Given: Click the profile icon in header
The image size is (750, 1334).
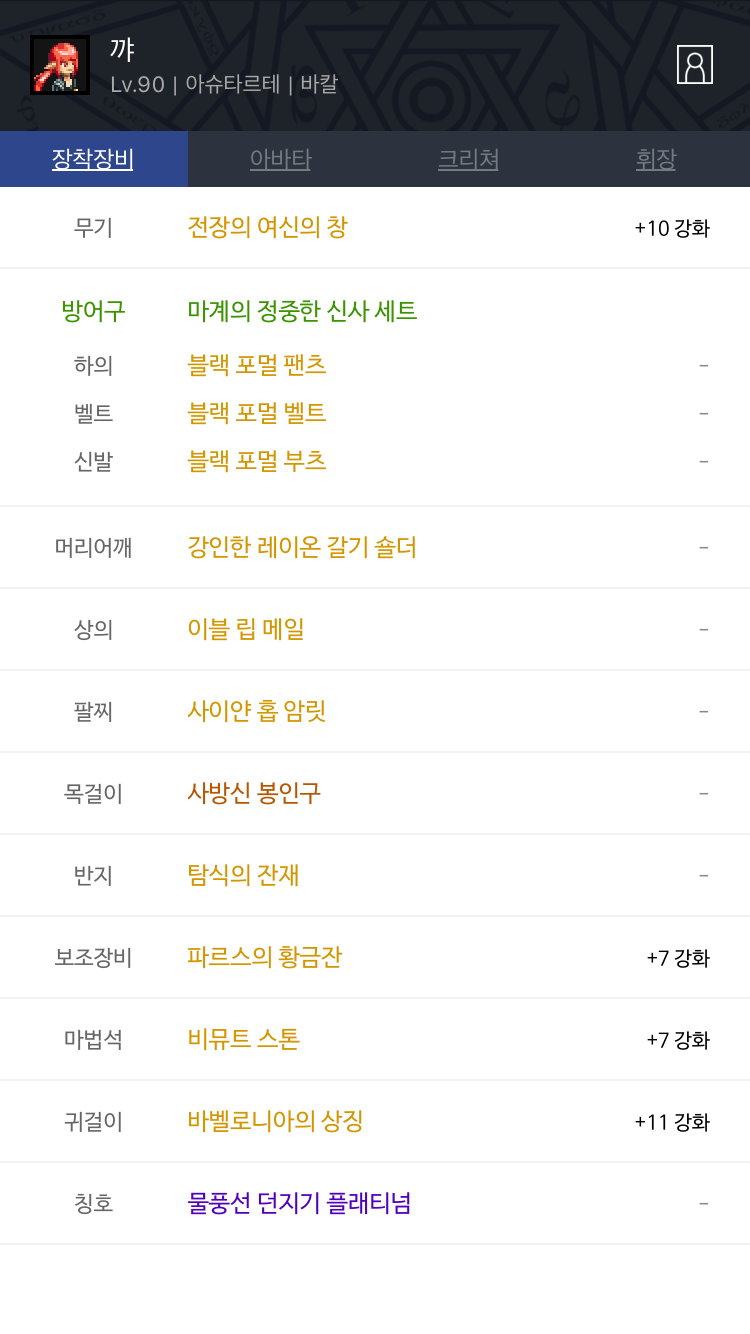Looking at the screenshot, I should [x=694, y=65].
